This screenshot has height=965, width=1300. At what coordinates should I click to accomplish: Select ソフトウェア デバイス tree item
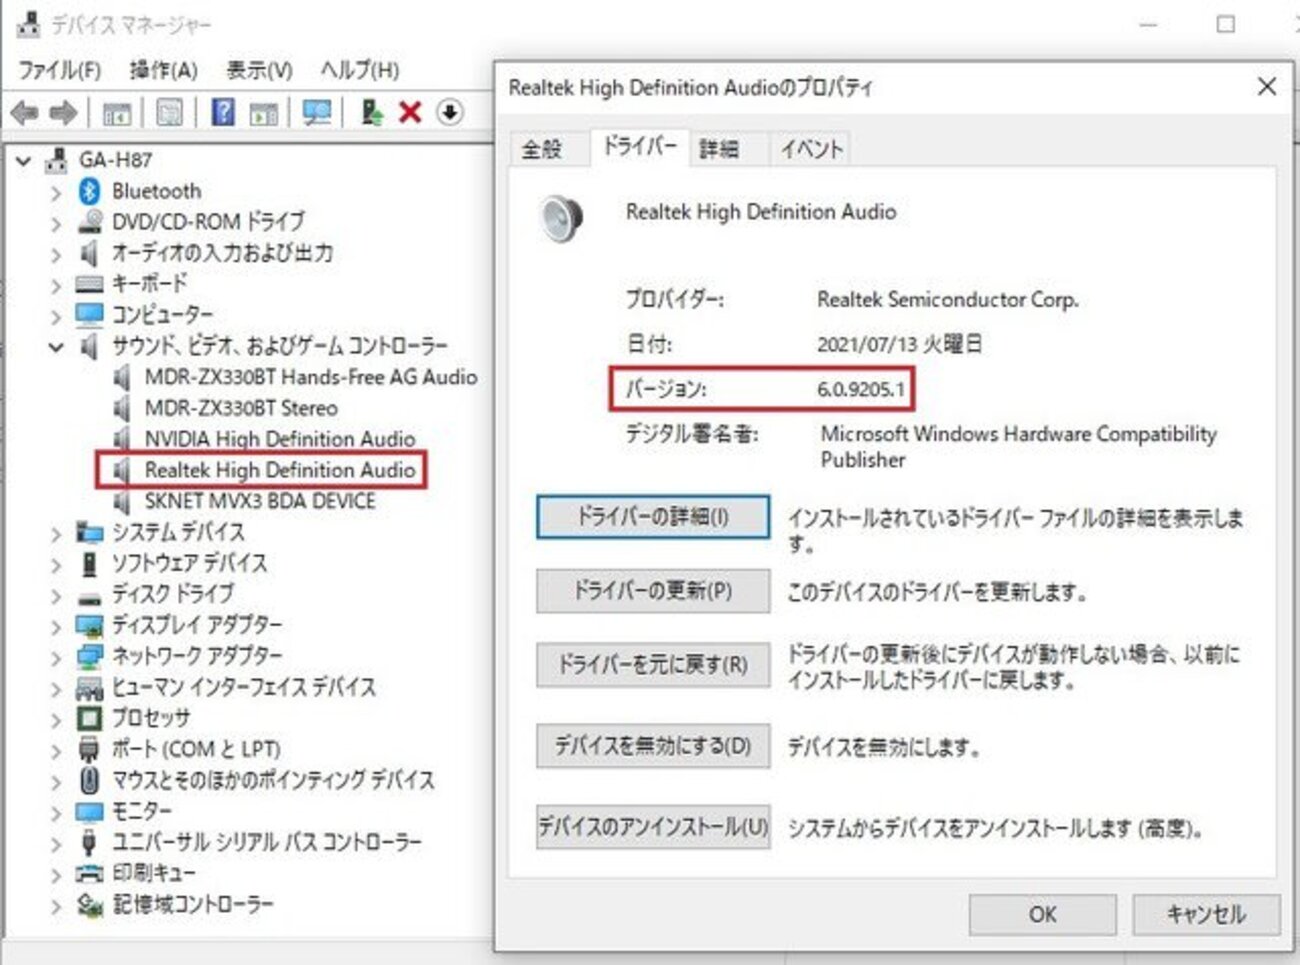tap(189, 563)
